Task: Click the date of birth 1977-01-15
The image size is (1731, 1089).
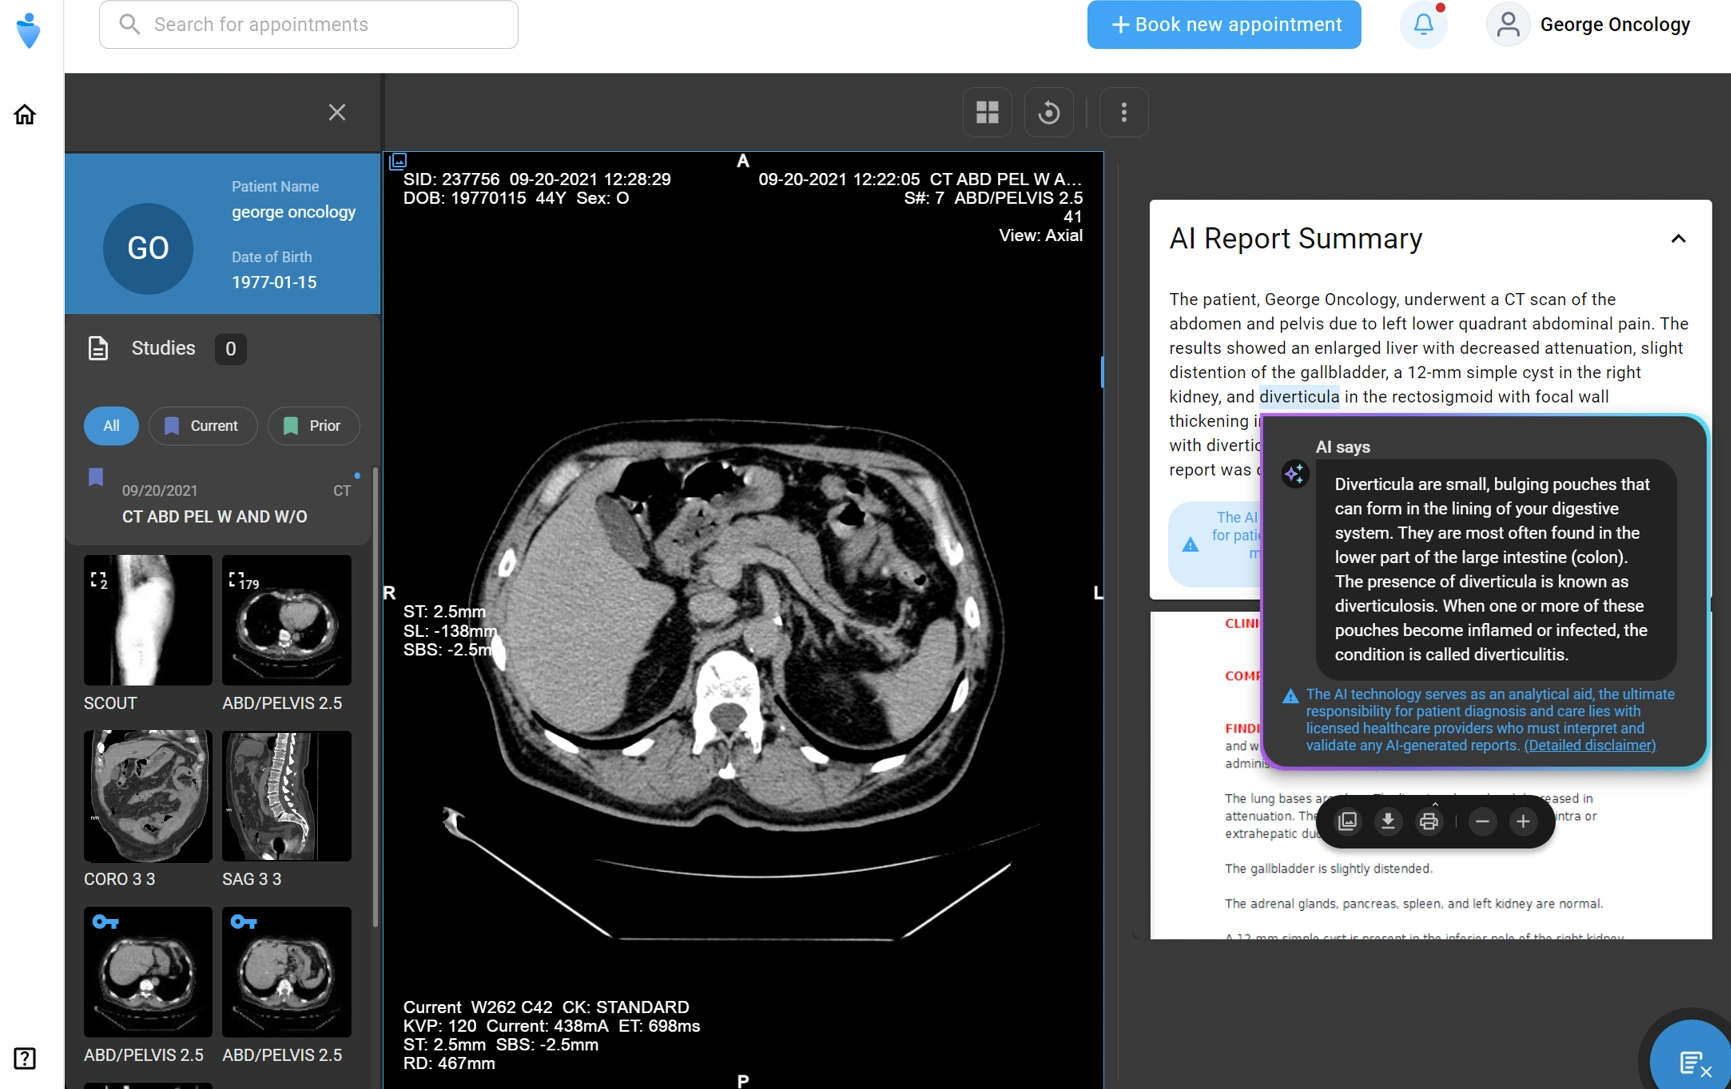Action: (x=274, y=283)
